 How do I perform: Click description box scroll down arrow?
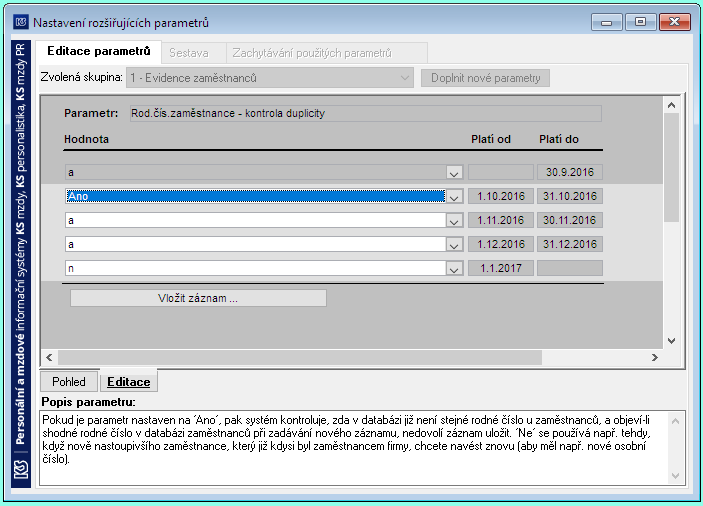coord(676,476)
